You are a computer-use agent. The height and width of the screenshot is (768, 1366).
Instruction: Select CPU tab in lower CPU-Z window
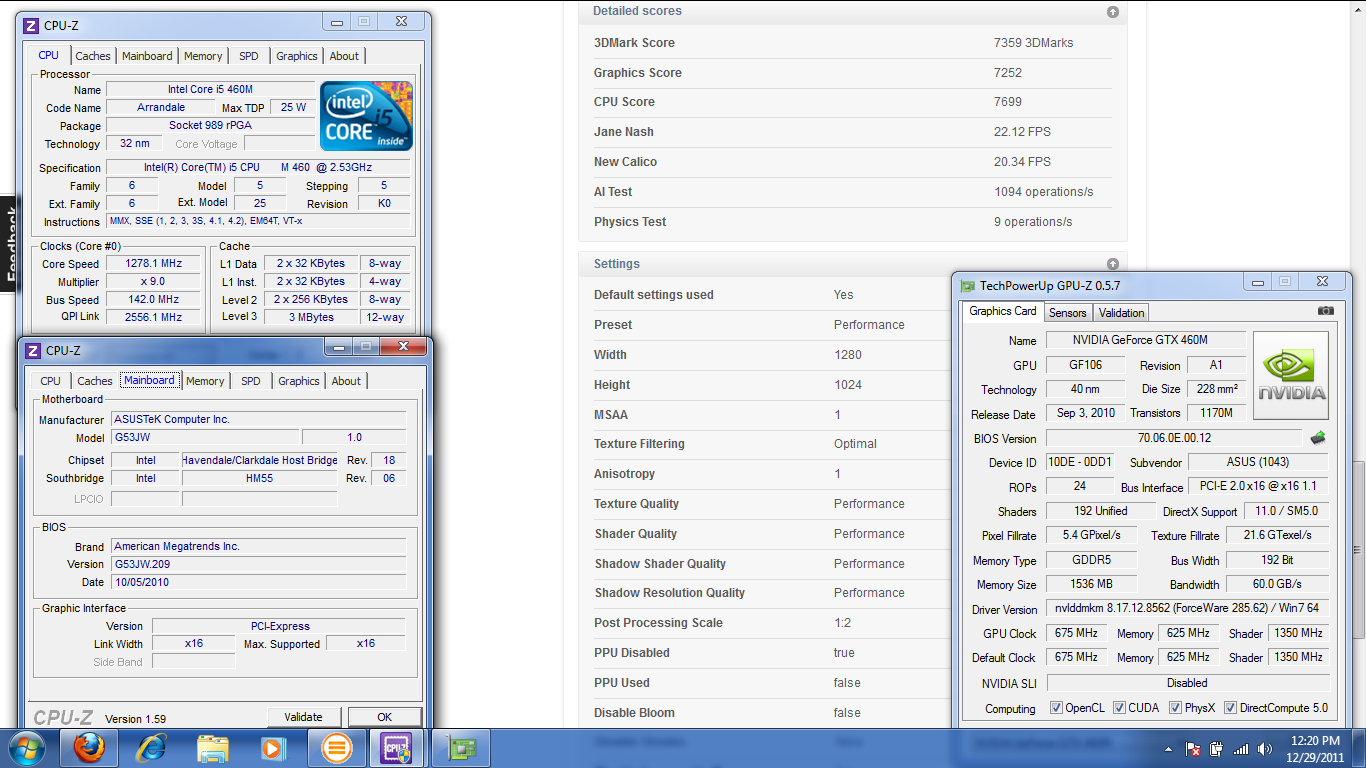click(x=51, y=381)
